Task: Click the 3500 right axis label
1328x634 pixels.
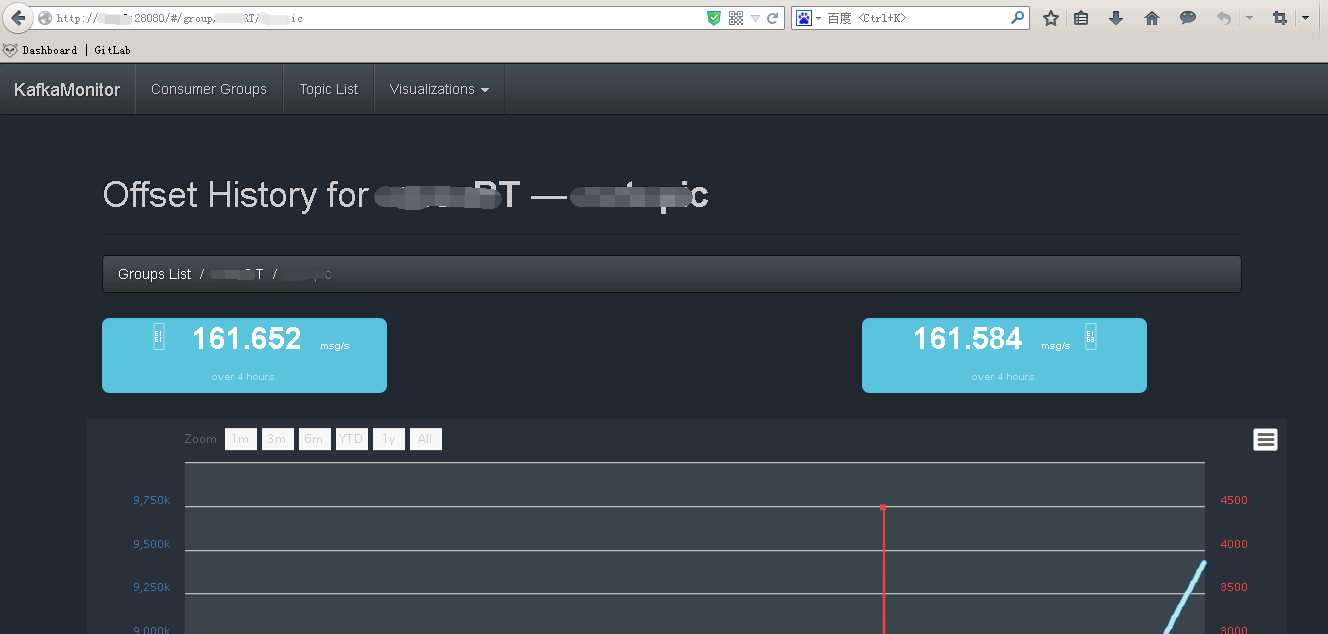Action: pos(1234,587)
